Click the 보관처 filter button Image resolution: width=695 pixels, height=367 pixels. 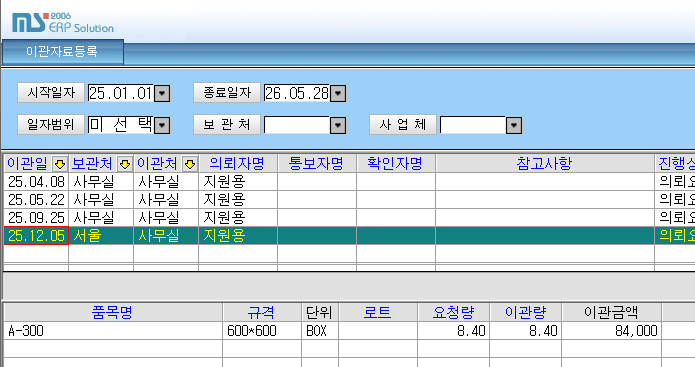(227, 125)
